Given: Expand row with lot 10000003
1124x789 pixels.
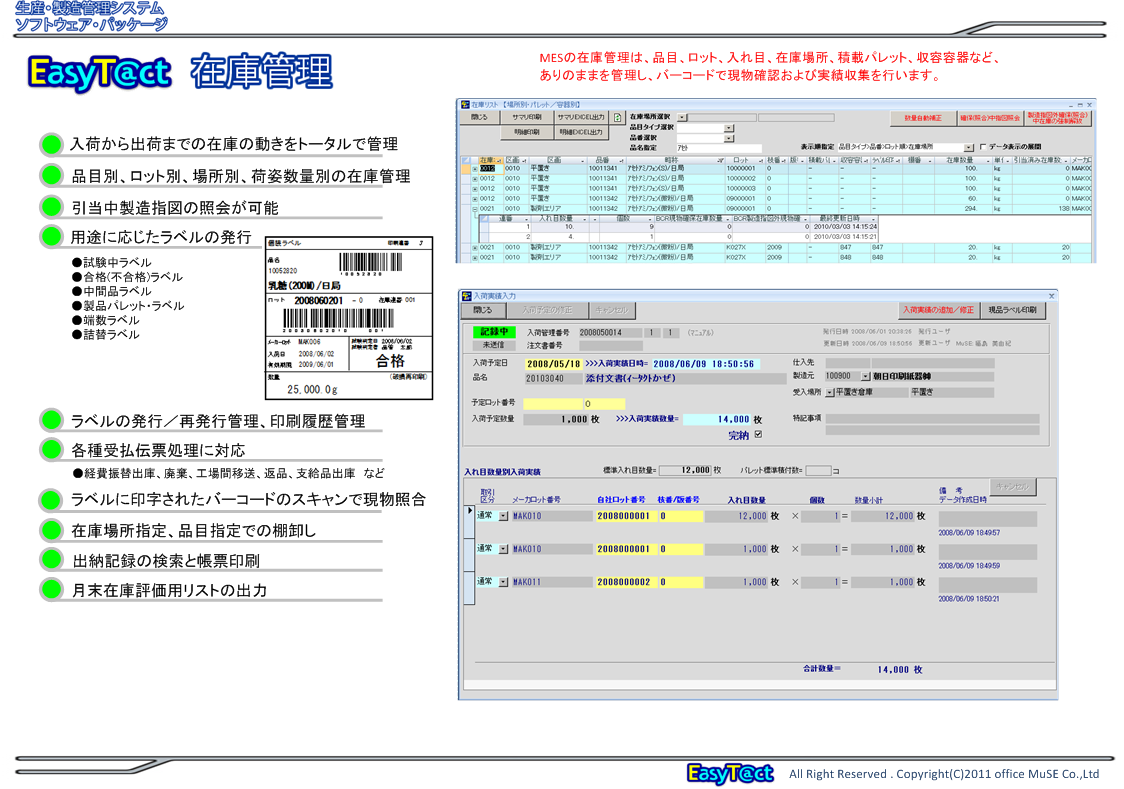Looking at the screenshot, I should click(x=475, y=189).
